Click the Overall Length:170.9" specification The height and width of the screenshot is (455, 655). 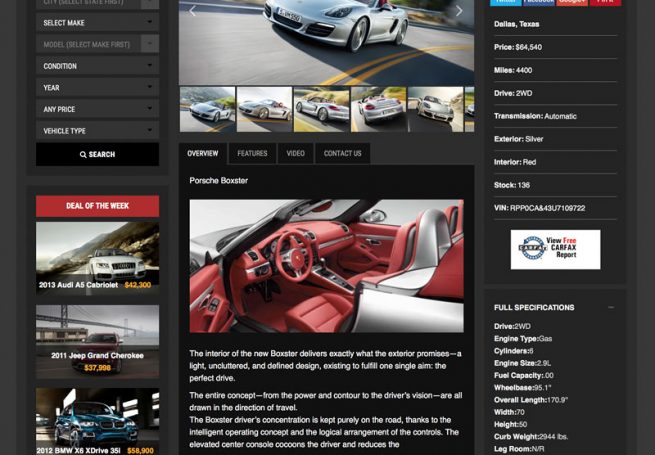(531, 400)
